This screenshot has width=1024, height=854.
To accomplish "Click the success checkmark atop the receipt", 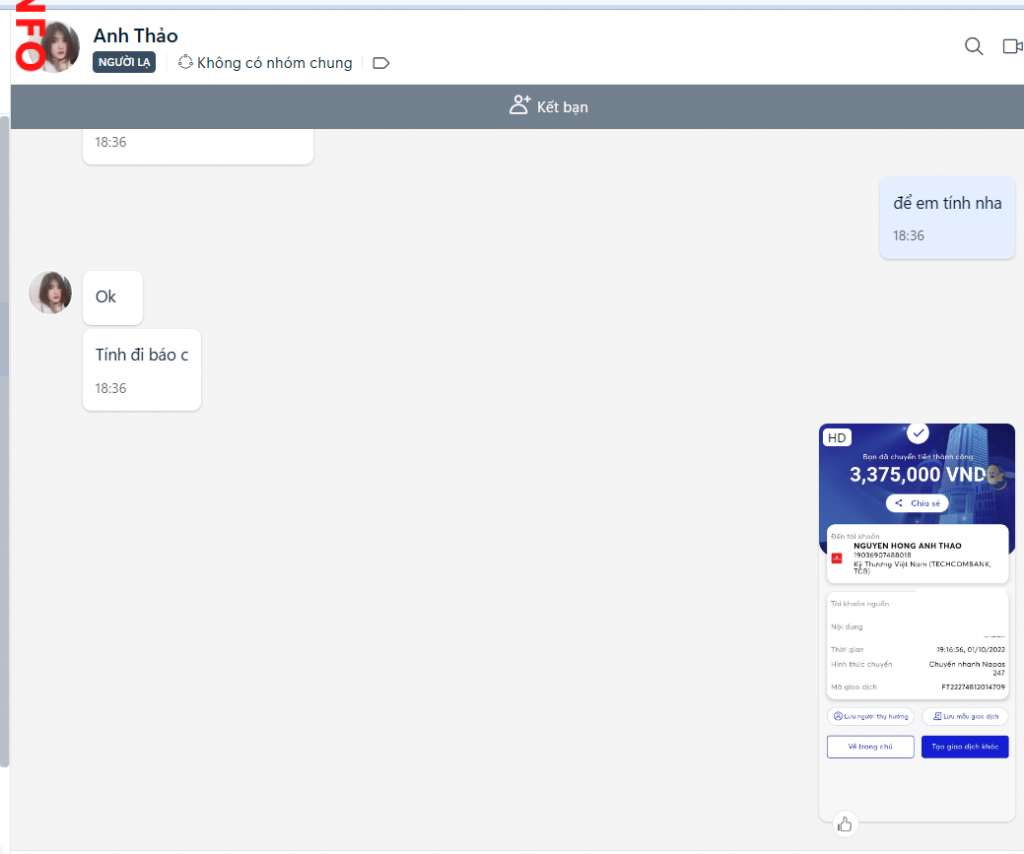I will pos(918,432).
